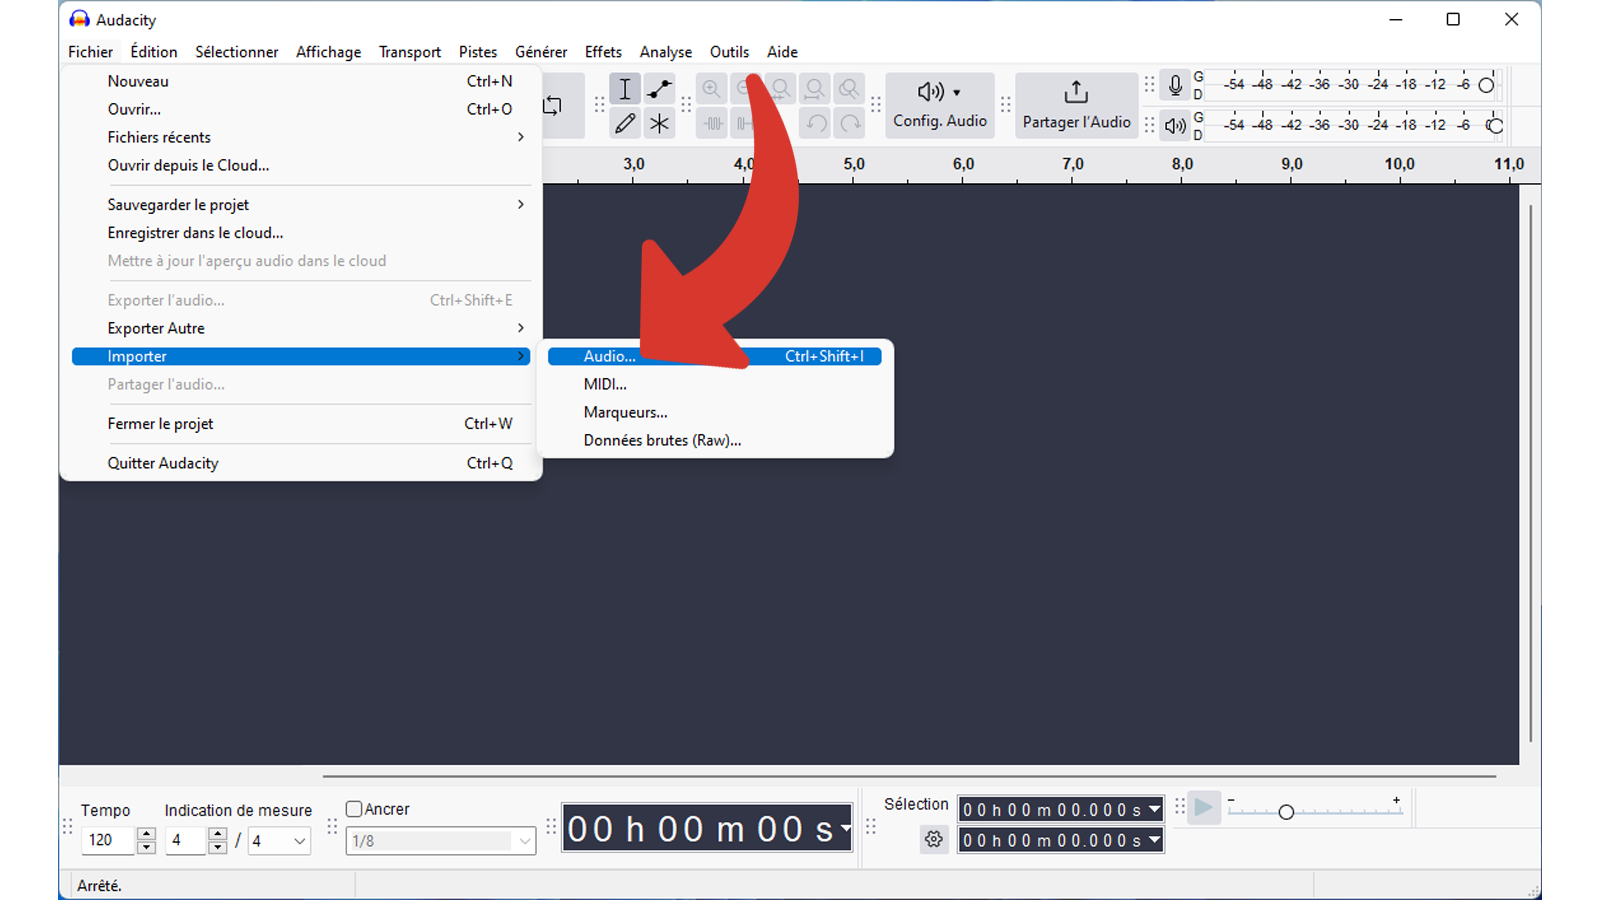This screenshot has height=900, width=1600.
Task: Click the microphone recording meter icon
Action: pos(1174,85)
